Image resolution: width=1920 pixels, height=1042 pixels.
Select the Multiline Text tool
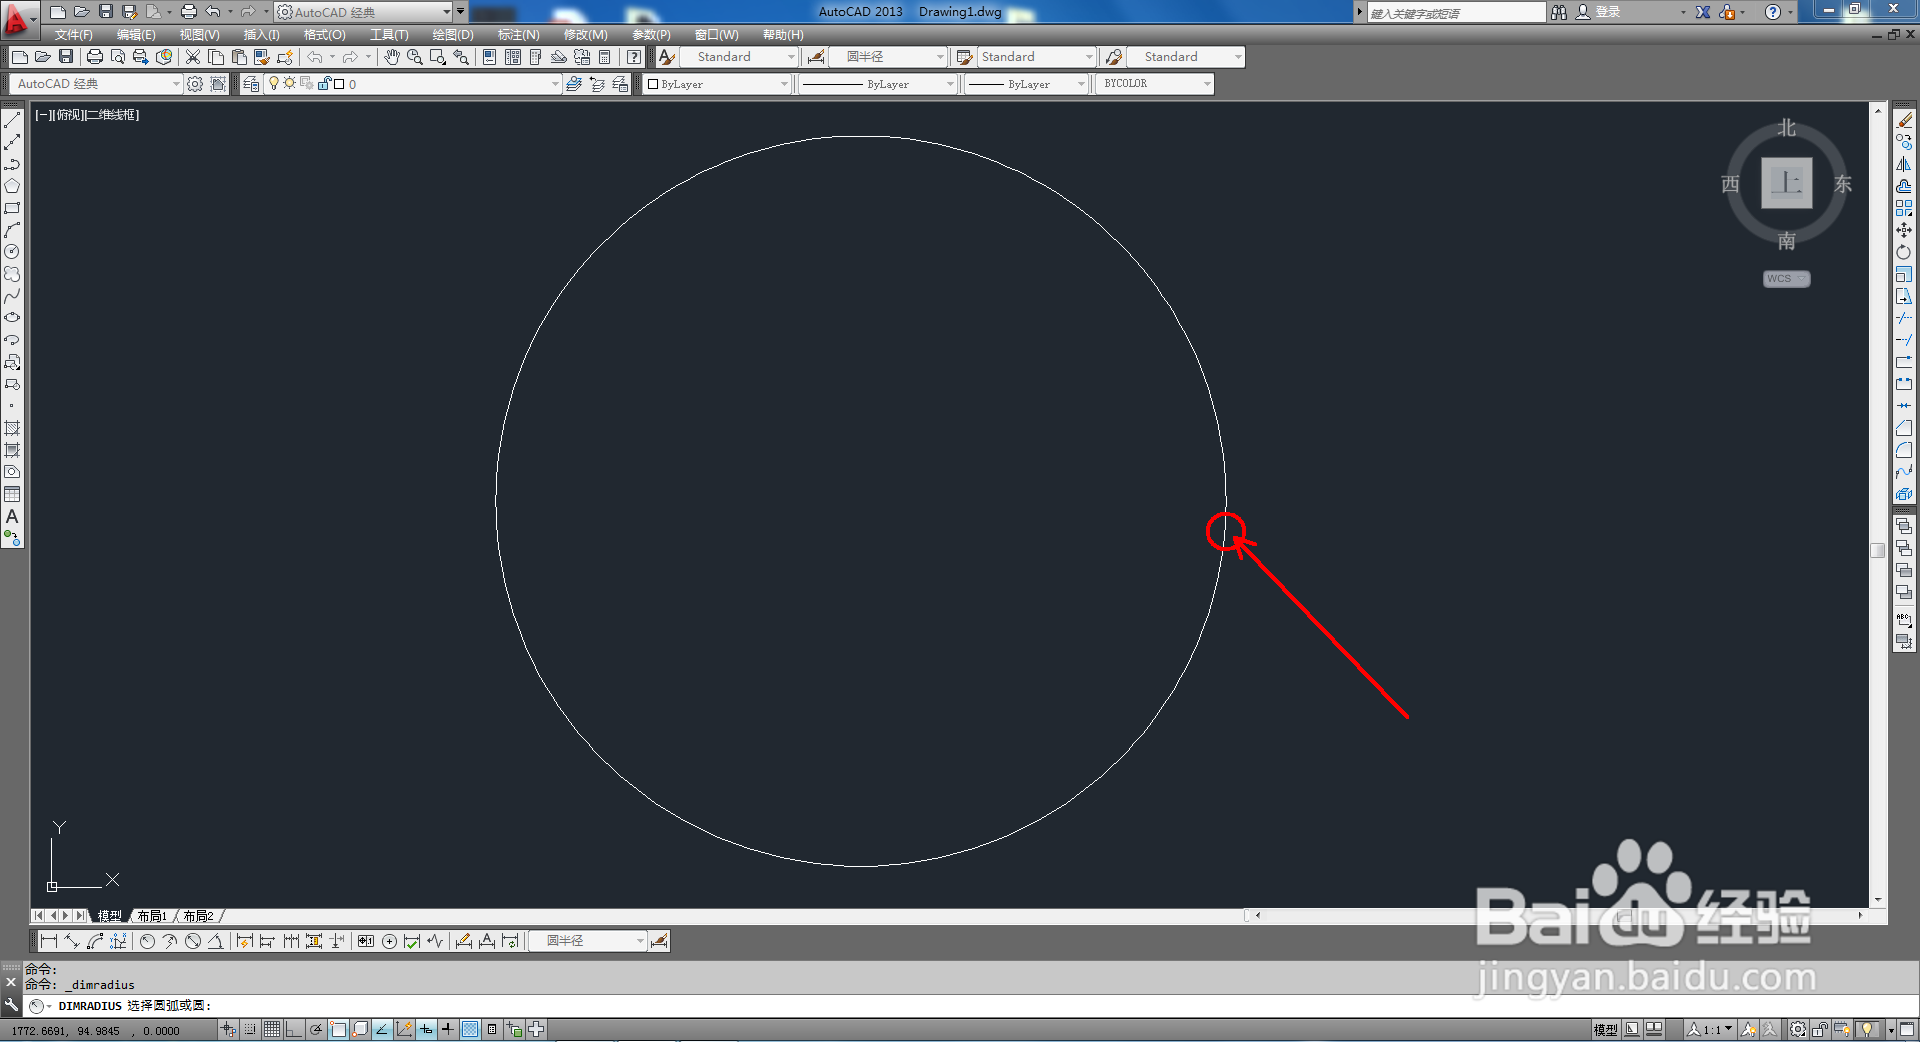(x=12, y=517)
